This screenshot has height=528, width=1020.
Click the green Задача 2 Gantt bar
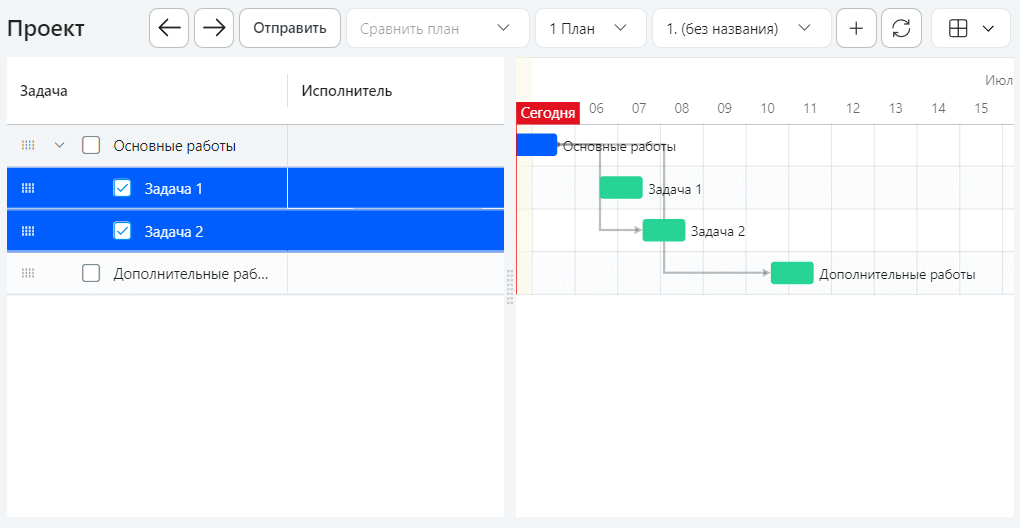pos(664,230)
